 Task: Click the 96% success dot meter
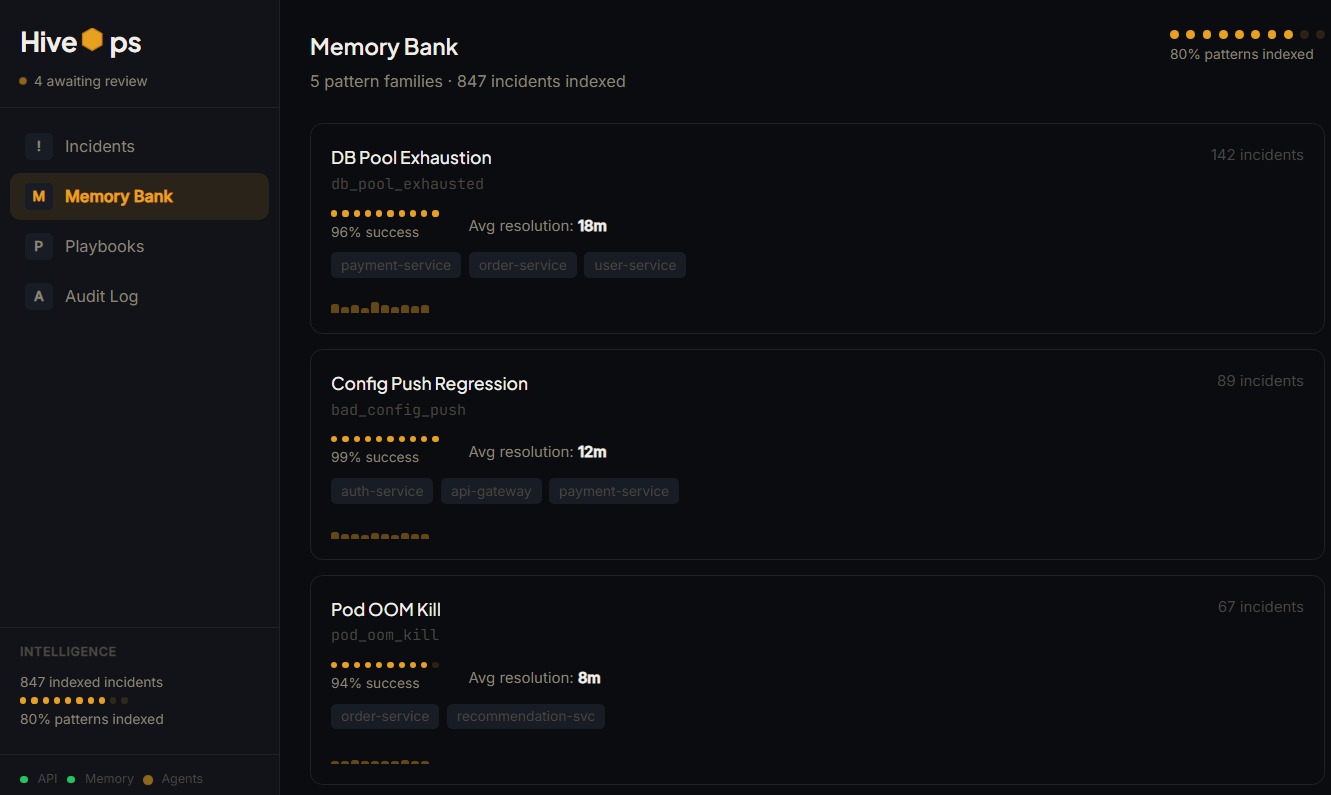point(385,213)
